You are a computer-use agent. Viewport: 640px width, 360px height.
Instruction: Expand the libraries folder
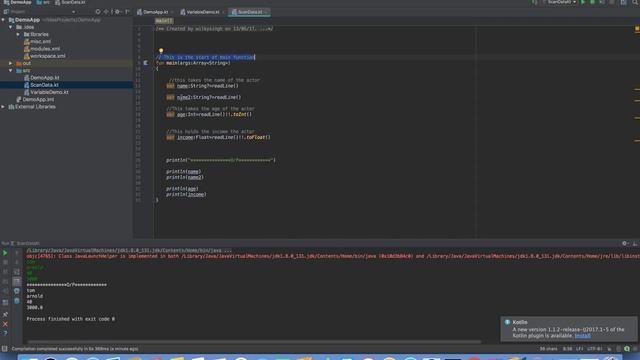pyautogui.click(x=18, y=34)
